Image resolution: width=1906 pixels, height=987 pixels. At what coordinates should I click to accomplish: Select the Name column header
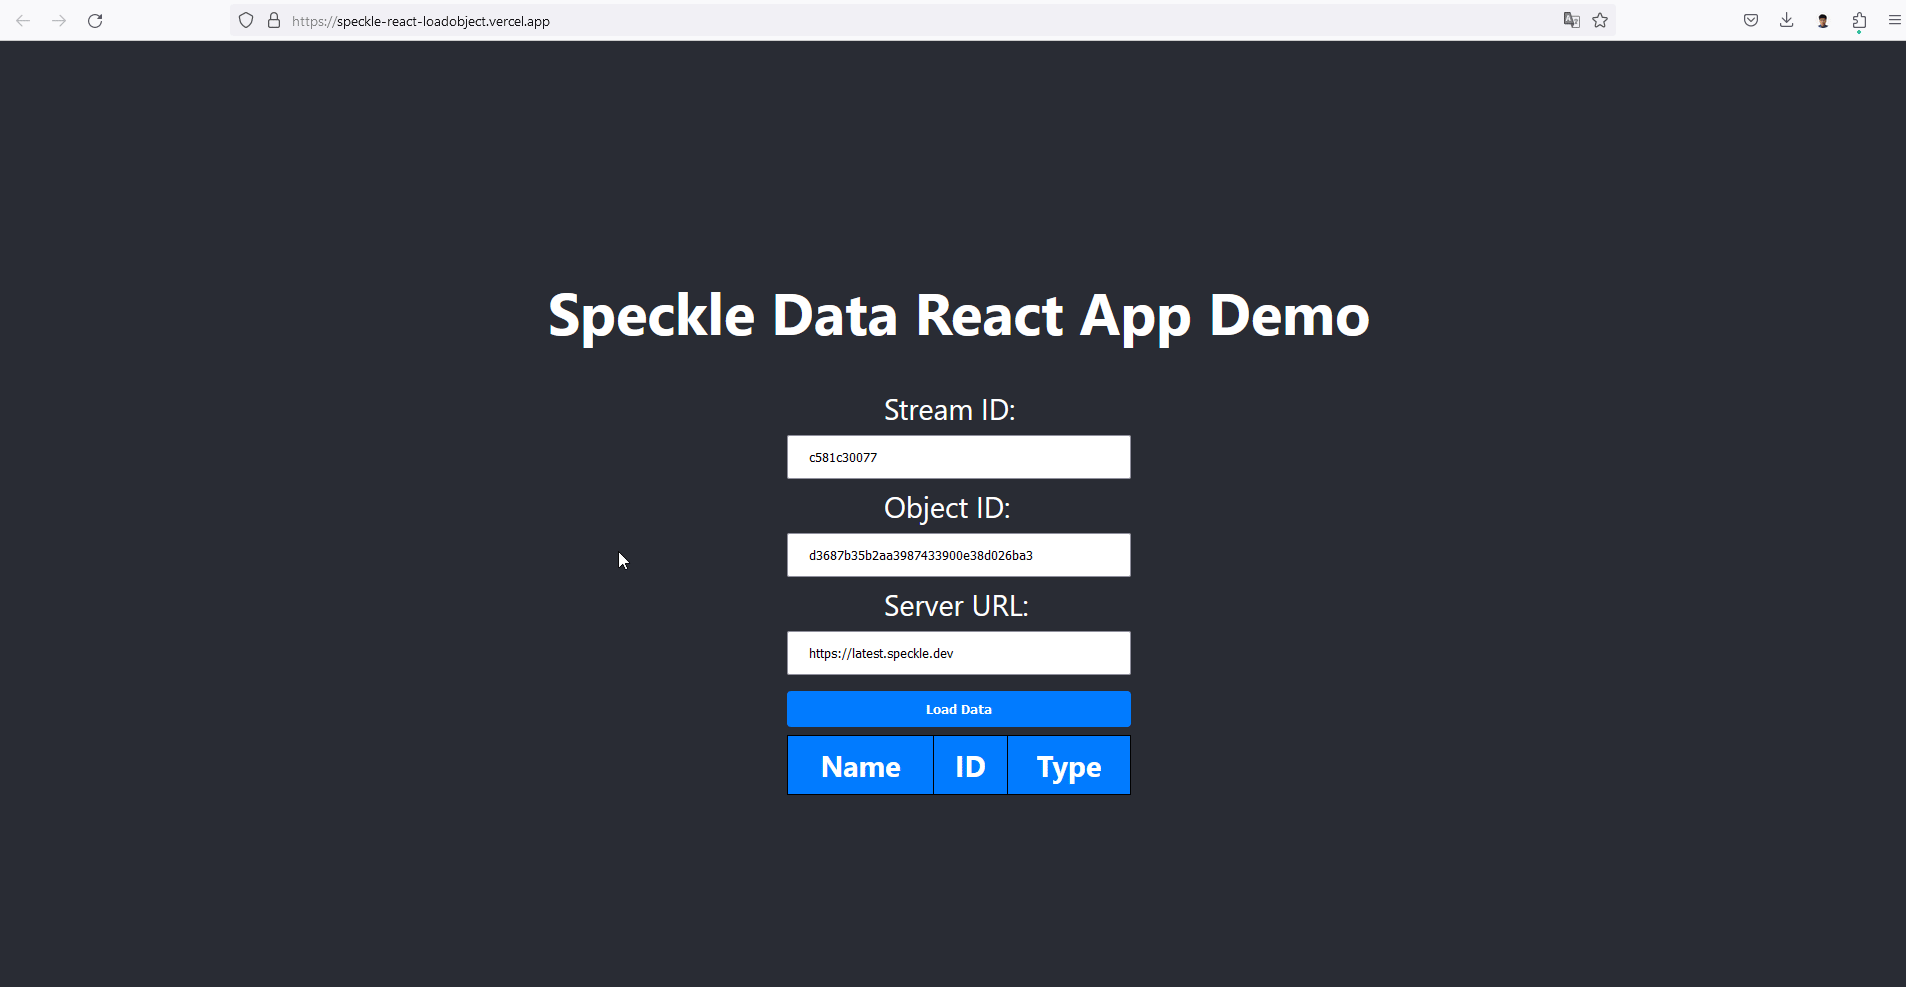pyautogui.click(x=861, y=766)
